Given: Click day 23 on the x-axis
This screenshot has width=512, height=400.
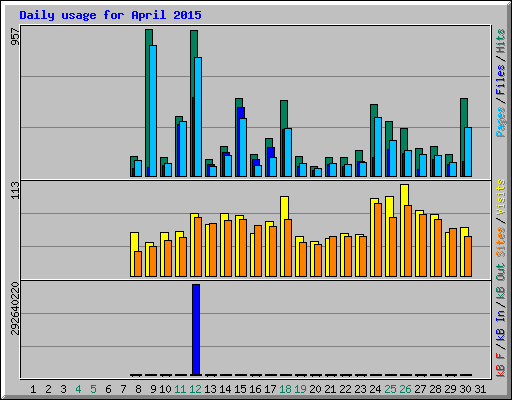Looking at the screenshot, I should pos(360,389).
